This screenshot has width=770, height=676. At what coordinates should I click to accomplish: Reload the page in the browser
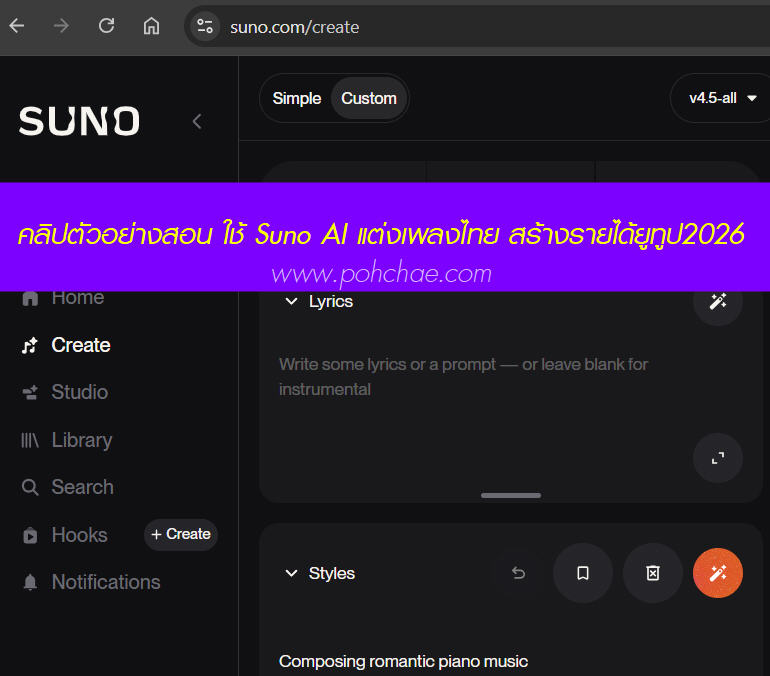106,26
